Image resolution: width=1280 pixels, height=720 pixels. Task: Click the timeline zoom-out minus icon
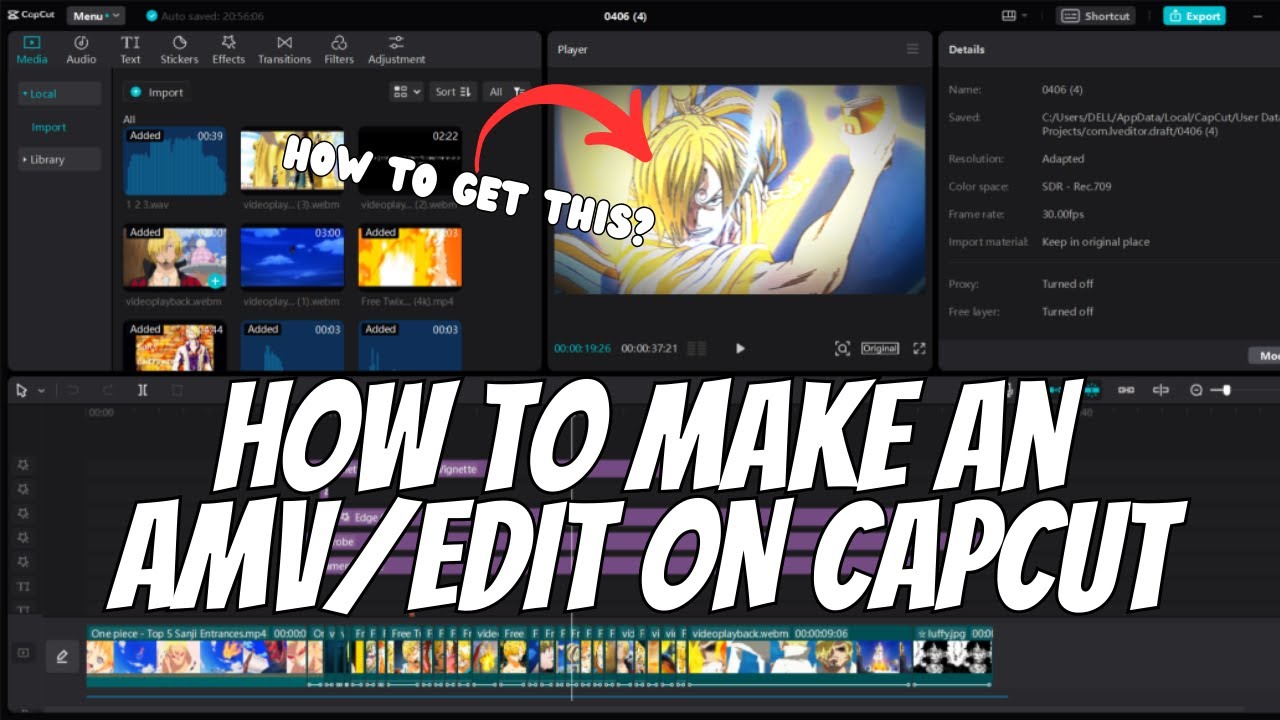tap(1196, 390)
